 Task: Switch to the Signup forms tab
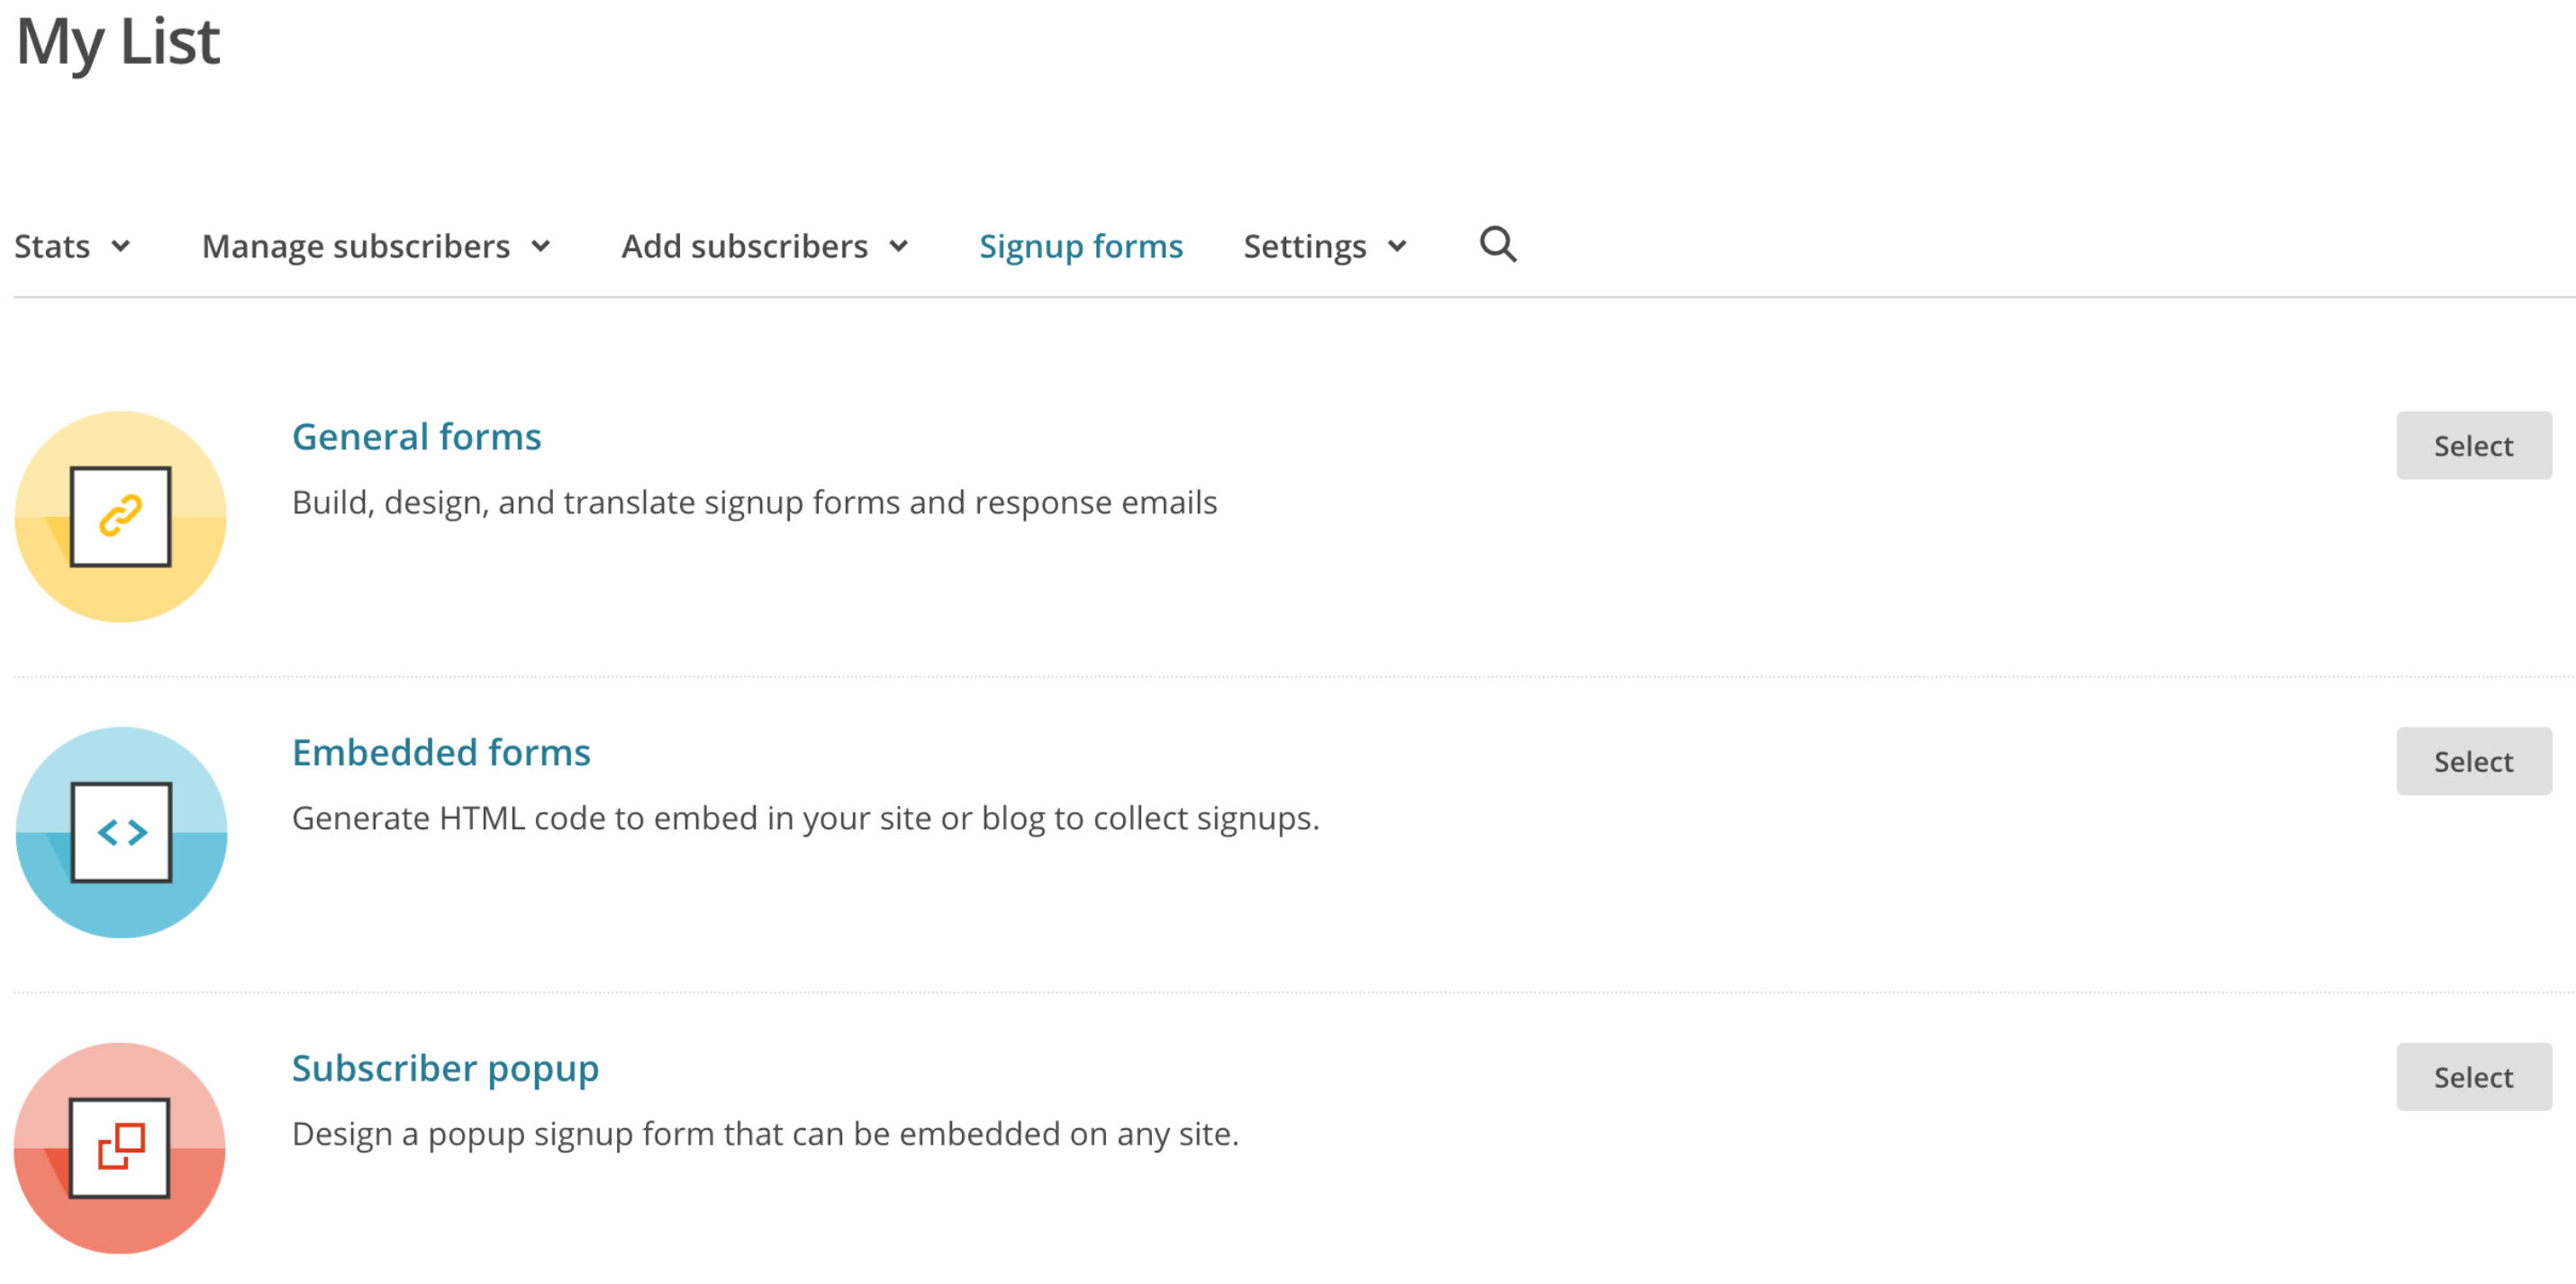point(1080,247)
